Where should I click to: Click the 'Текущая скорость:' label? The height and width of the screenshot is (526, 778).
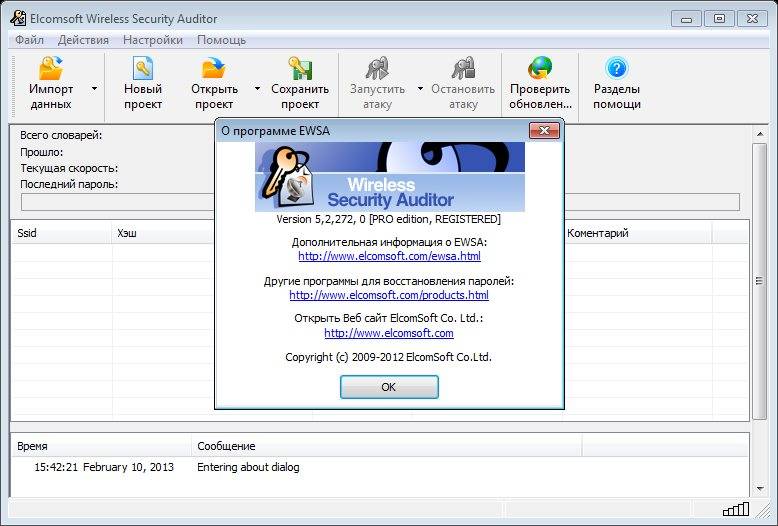coord(69,168)
